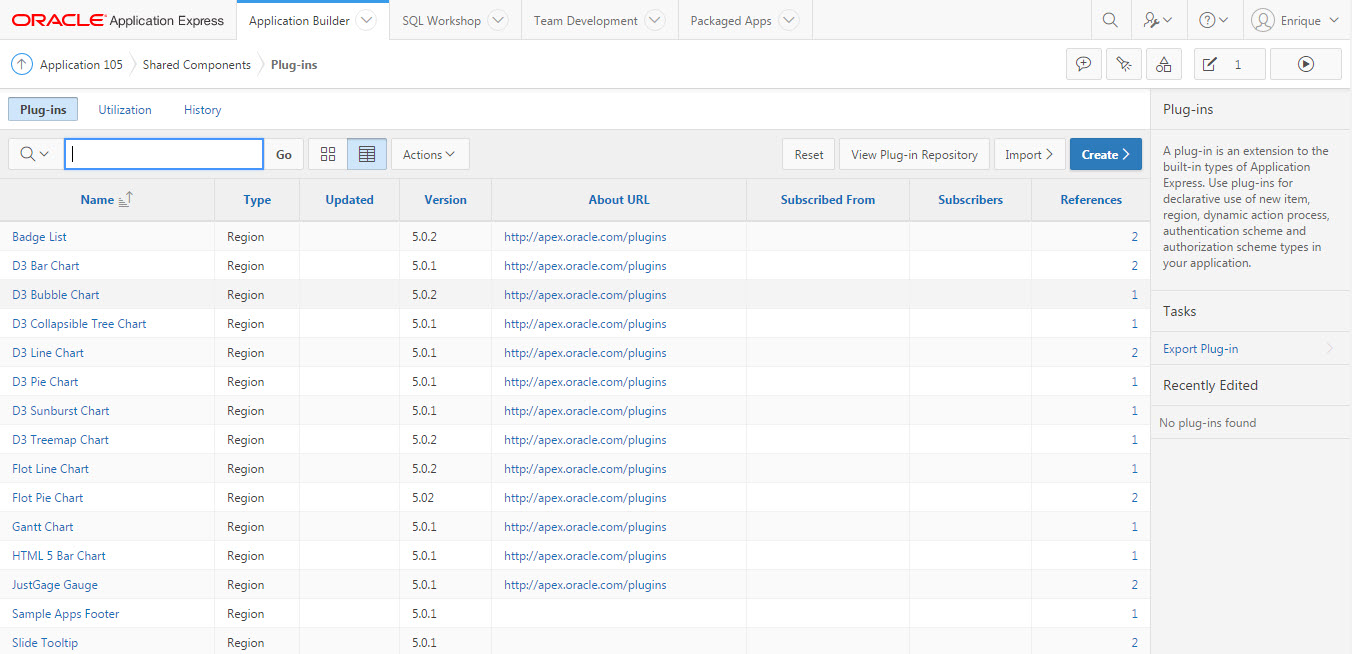This screenshot has width=1352, height=654.
Task: Open shared components shapes icon in toolbar
Action: (x=1164, y=63)
